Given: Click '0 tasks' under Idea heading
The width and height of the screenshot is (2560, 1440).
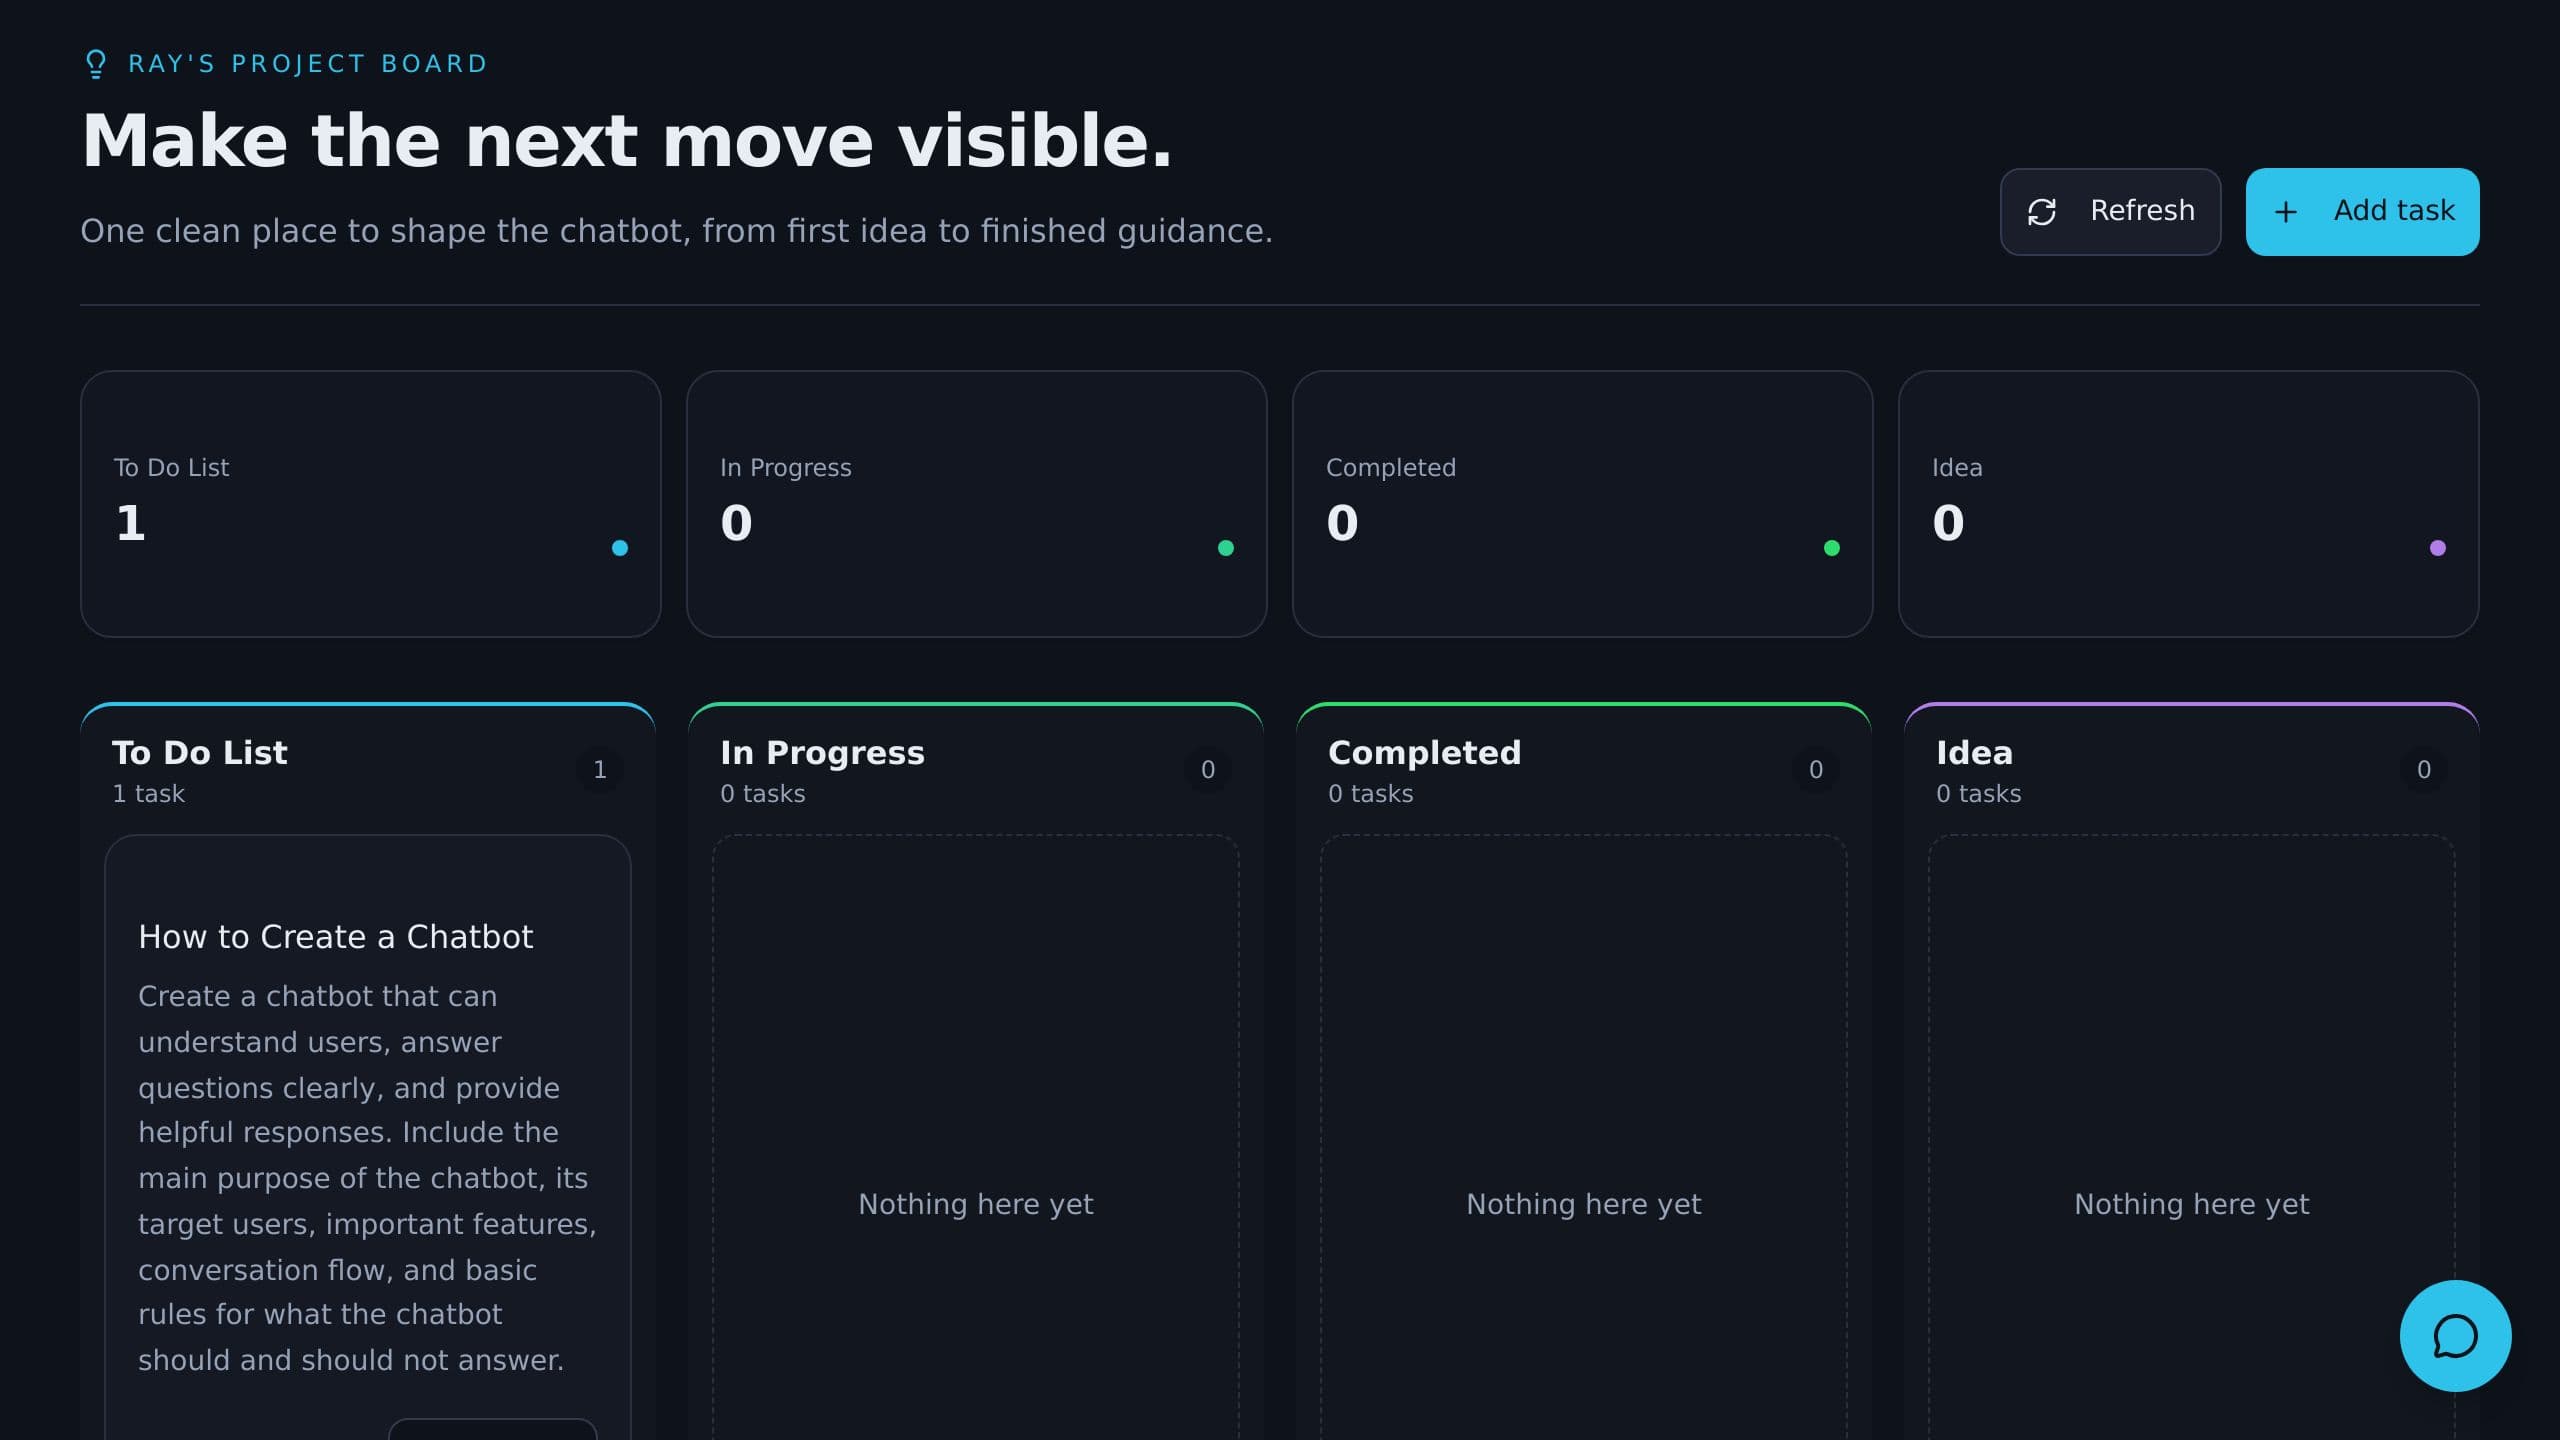Looking at the screenshot, I should pos(1978,794).
